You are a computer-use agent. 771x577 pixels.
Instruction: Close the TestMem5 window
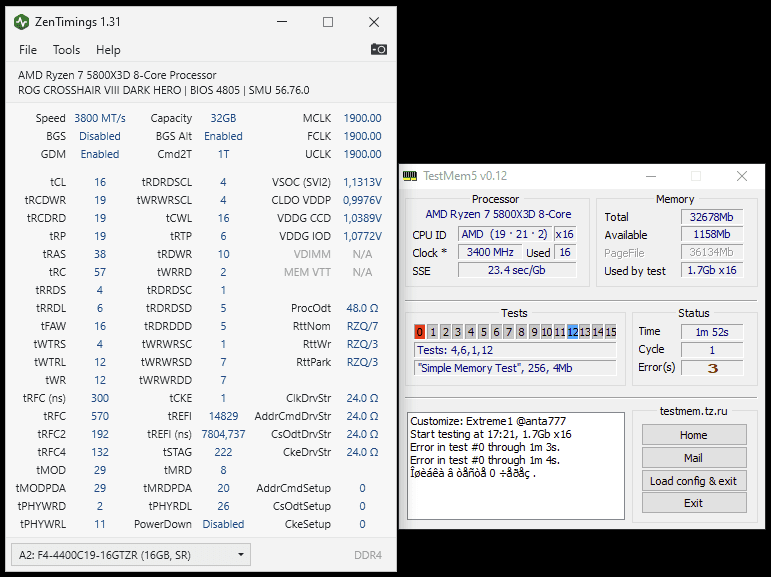click(x=742, y=176)
